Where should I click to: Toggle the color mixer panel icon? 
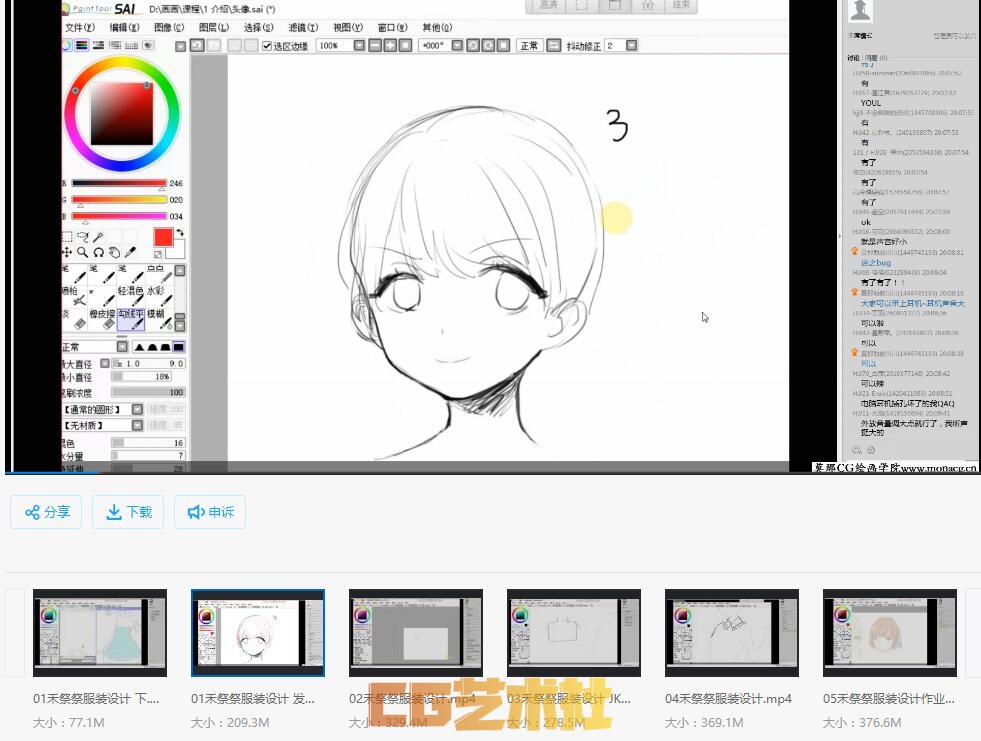(x=114, y=46)
